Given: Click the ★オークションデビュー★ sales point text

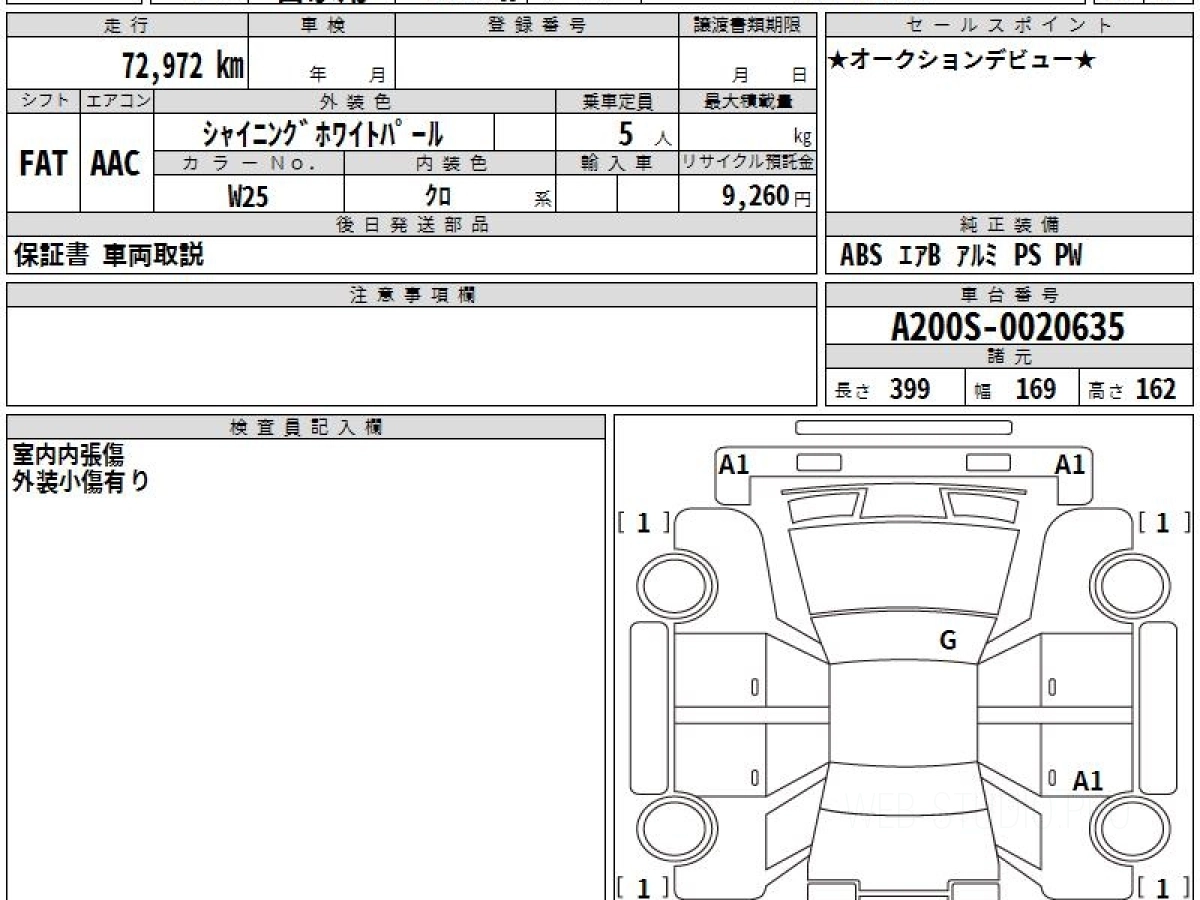Looking at the screenshot, I should (x=962, y=61).
